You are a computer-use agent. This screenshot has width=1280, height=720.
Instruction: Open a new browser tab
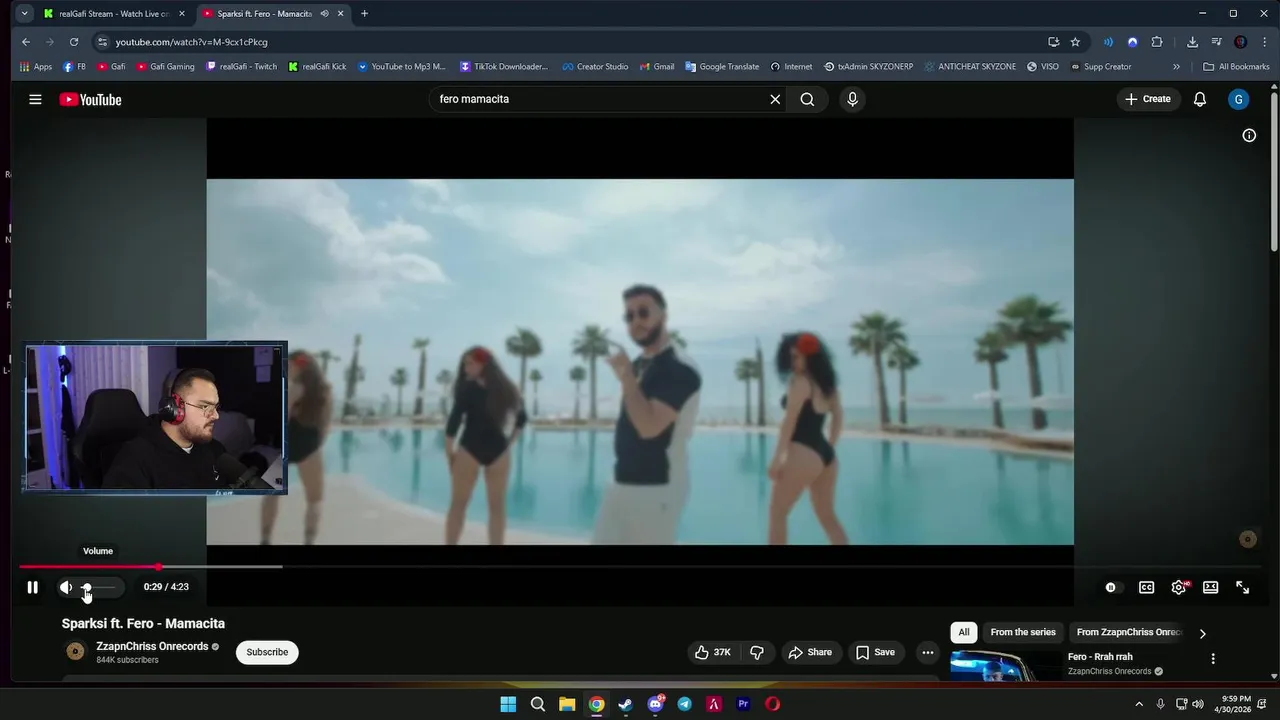364,14
